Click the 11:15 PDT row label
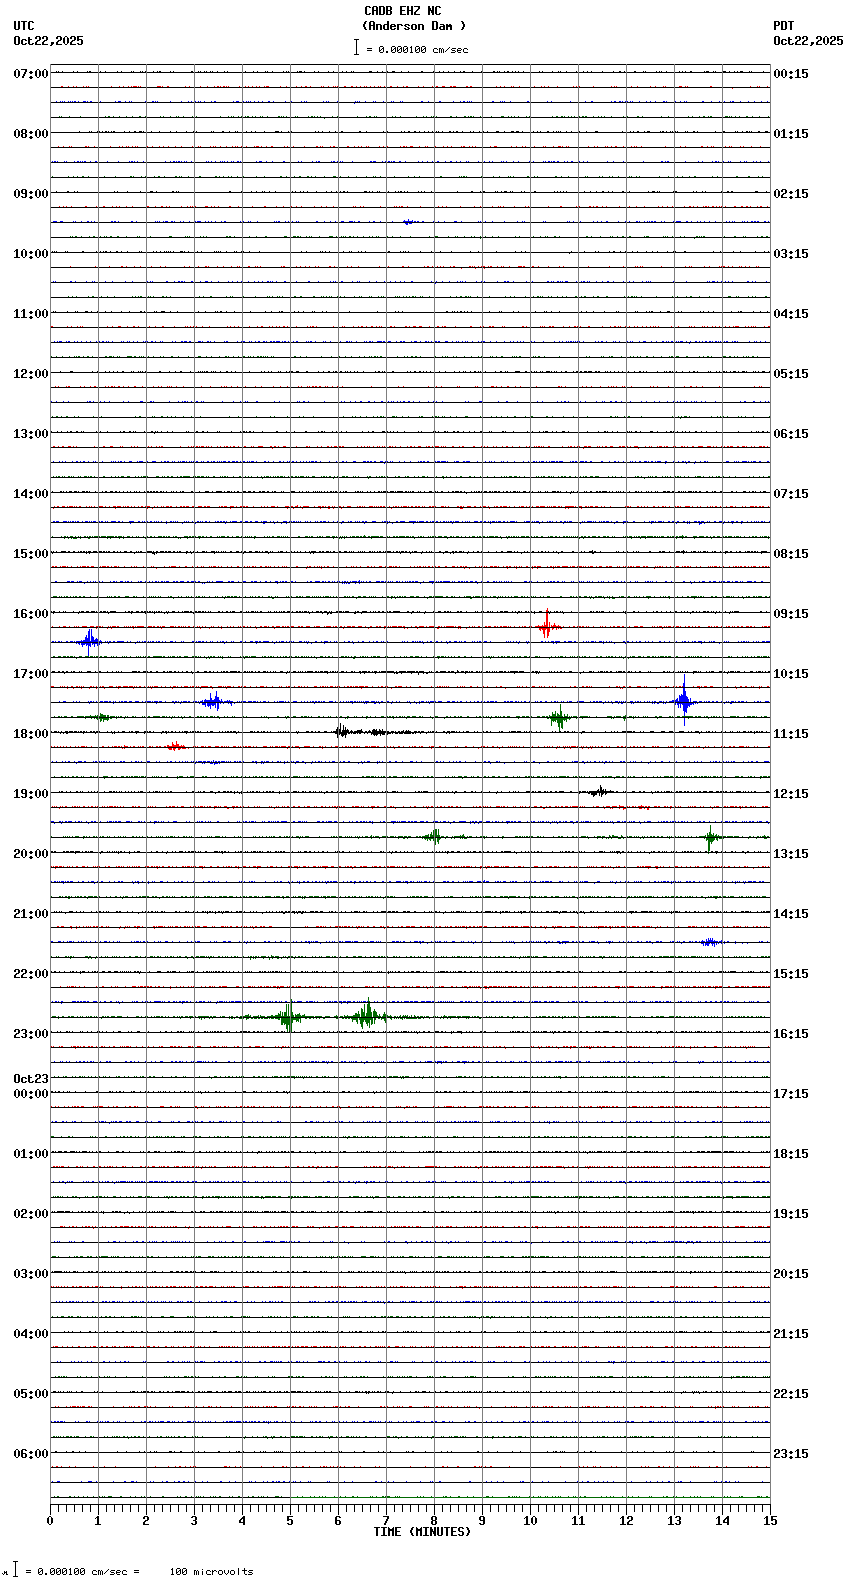The height and width of the screenshot is (1584, 850). click(791, 734)
